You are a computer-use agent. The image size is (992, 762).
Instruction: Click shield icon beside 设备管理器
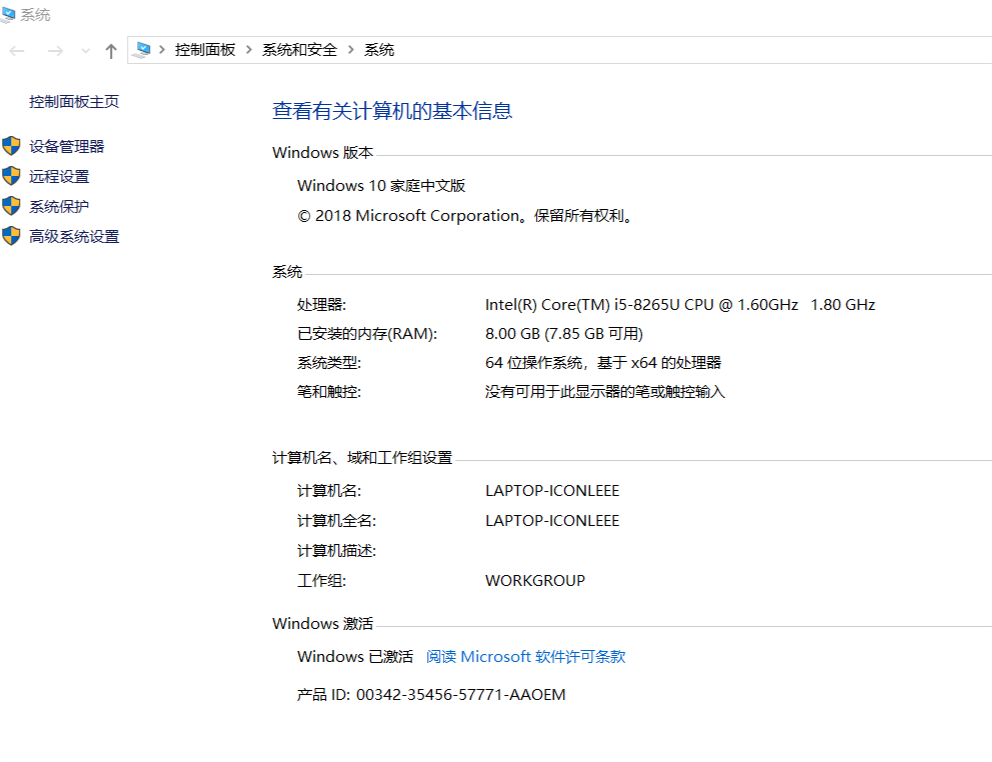(11, 146)
